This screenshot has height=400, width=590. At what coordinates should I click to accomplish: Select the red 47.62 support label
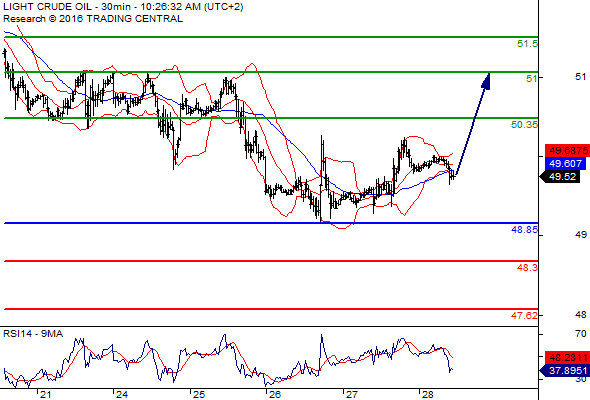coord(524,315)
